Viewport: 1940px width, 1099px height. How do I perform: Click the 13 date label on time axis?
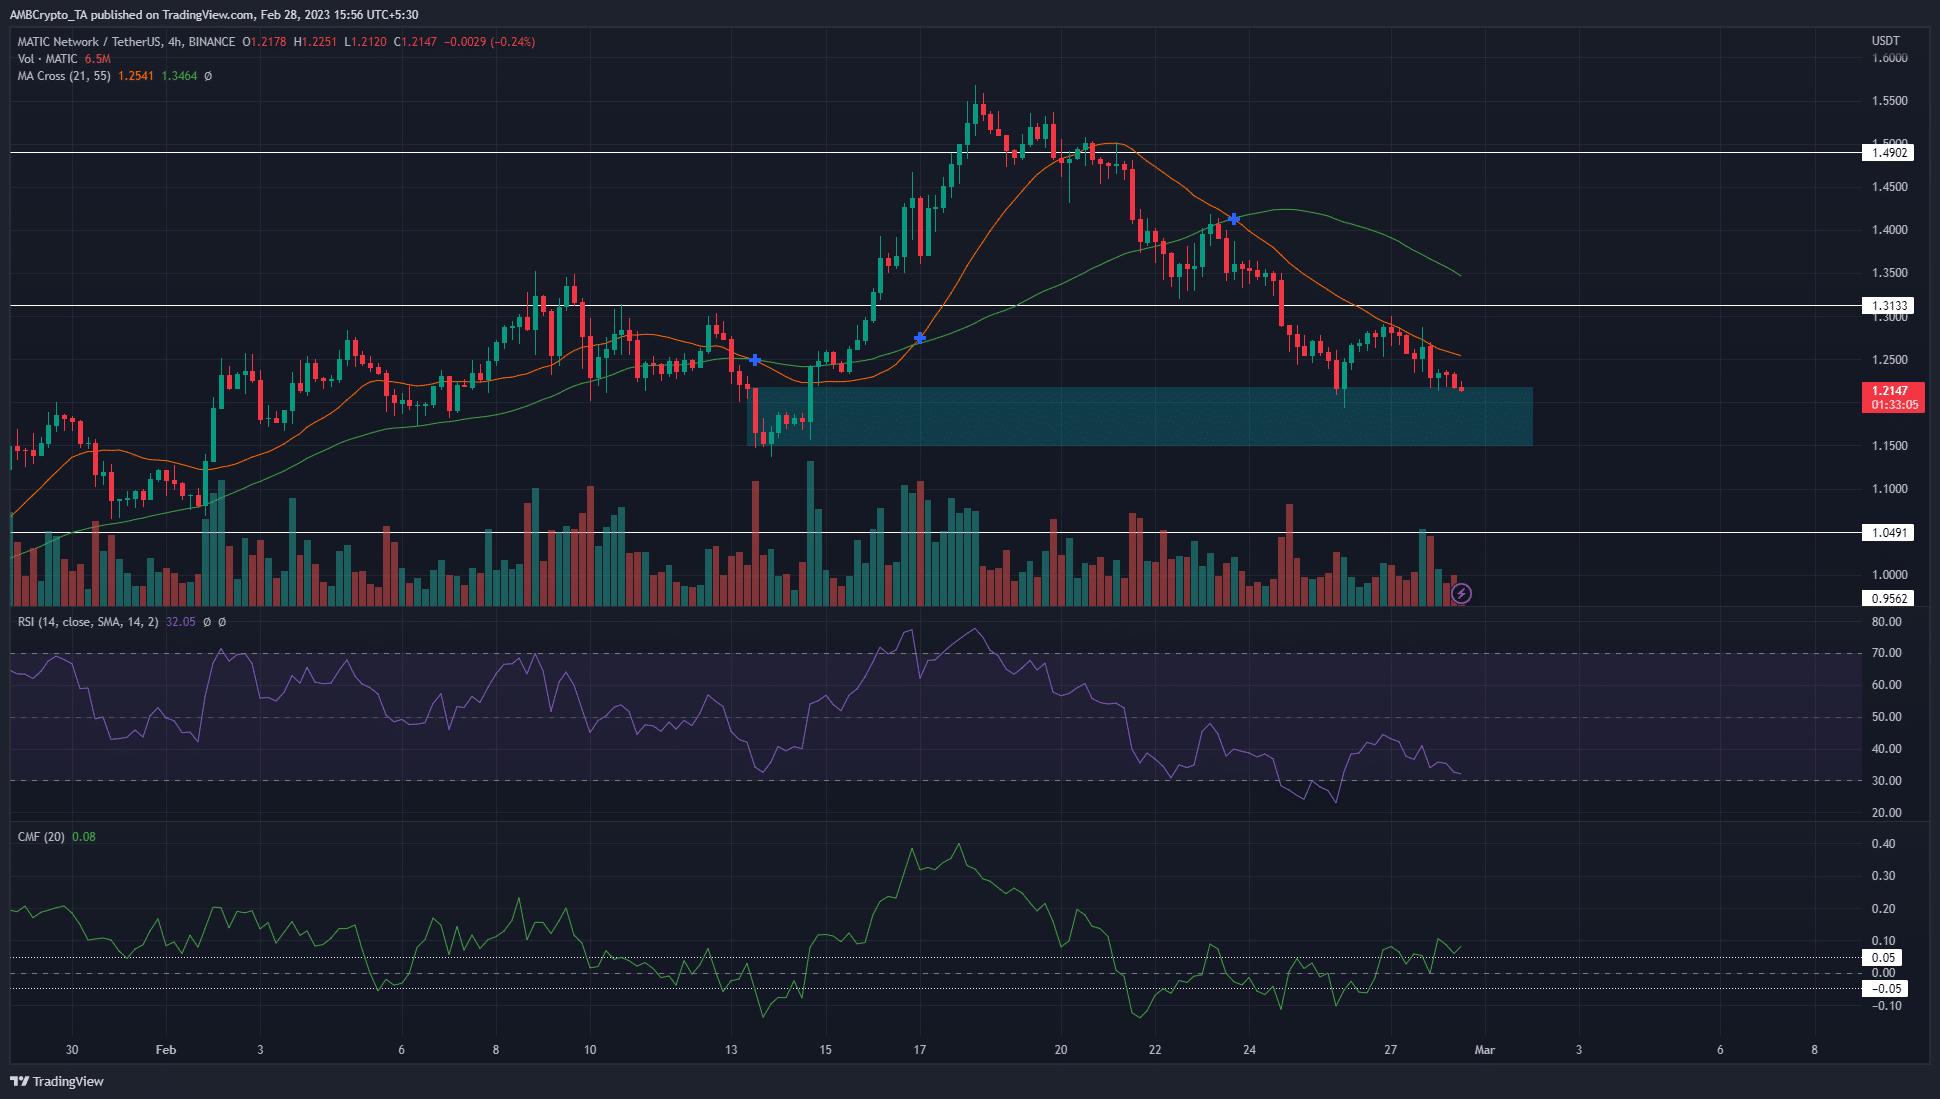point(731,1050)
